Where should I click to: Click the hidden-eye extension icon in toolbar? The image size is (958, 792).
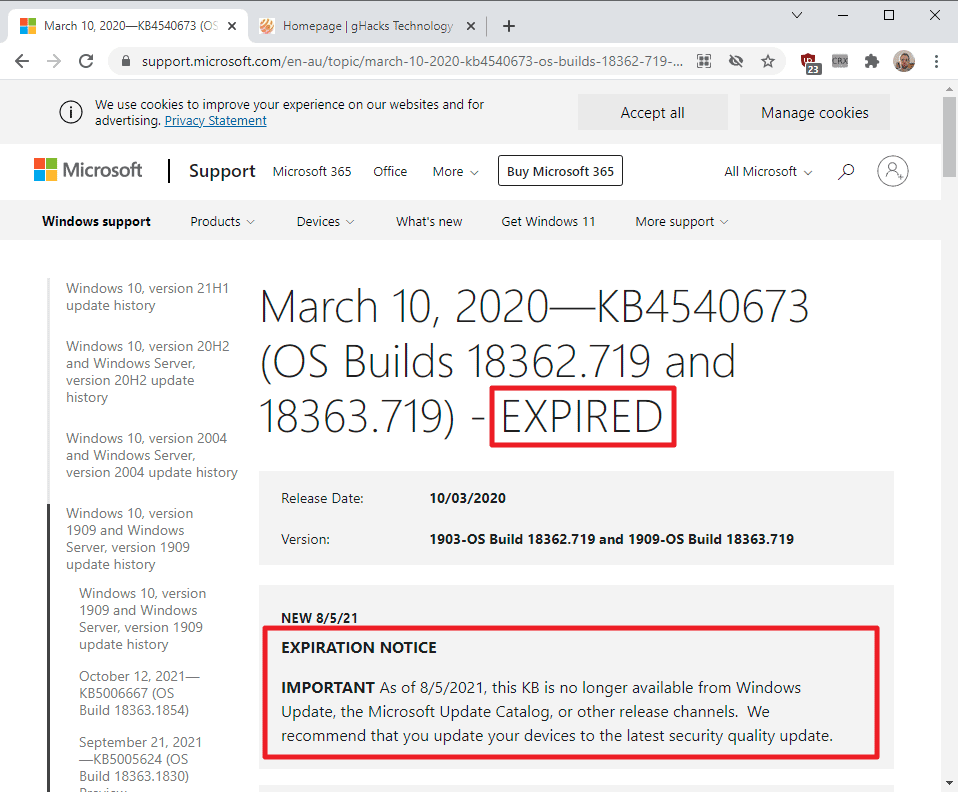[736, 61]
